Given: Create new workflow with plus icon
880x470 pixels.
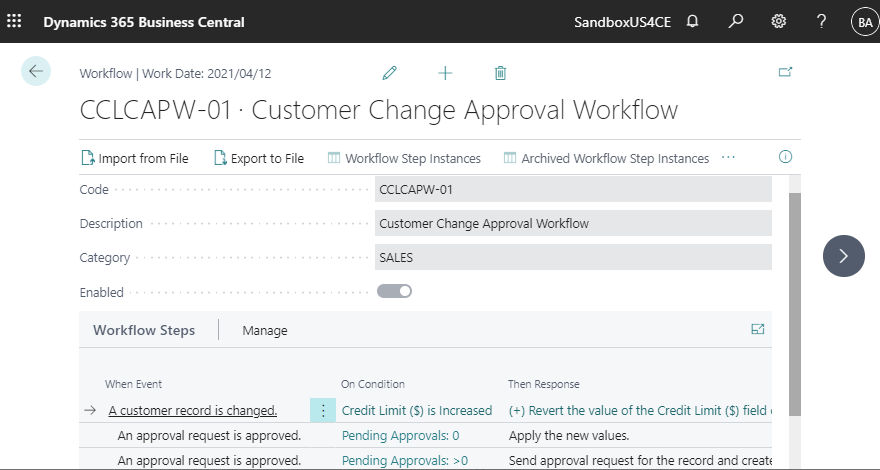Looking at the screenshot, I should [445, 73].
